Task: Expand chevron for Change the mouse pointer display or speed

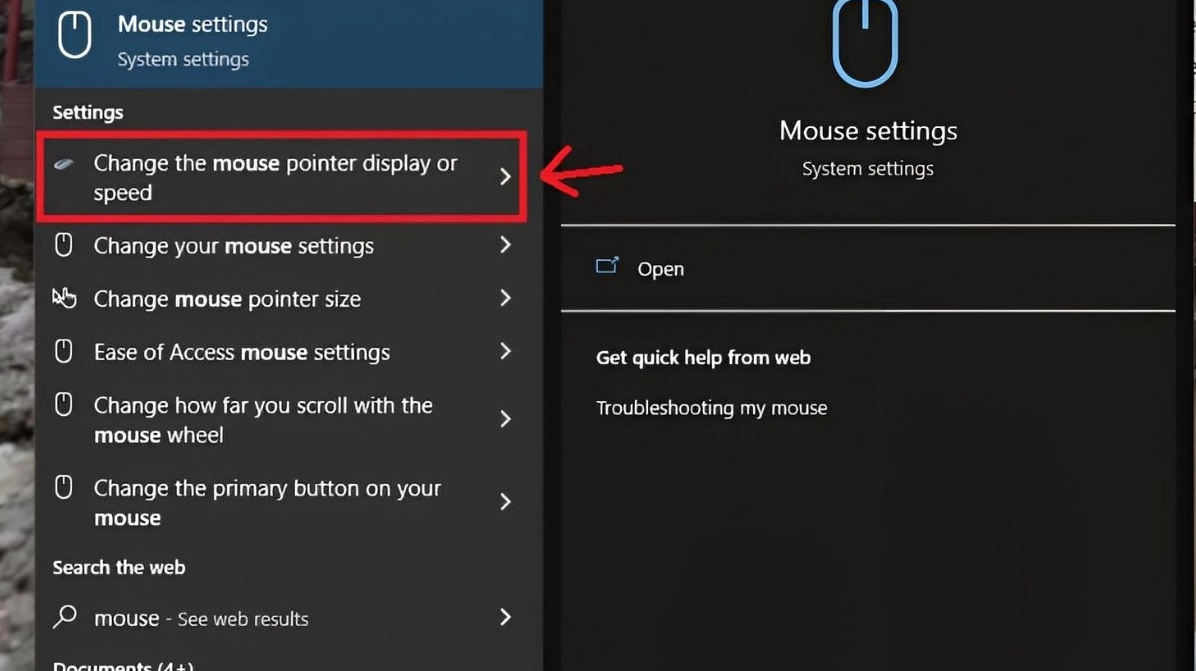Action: (505, 177)
